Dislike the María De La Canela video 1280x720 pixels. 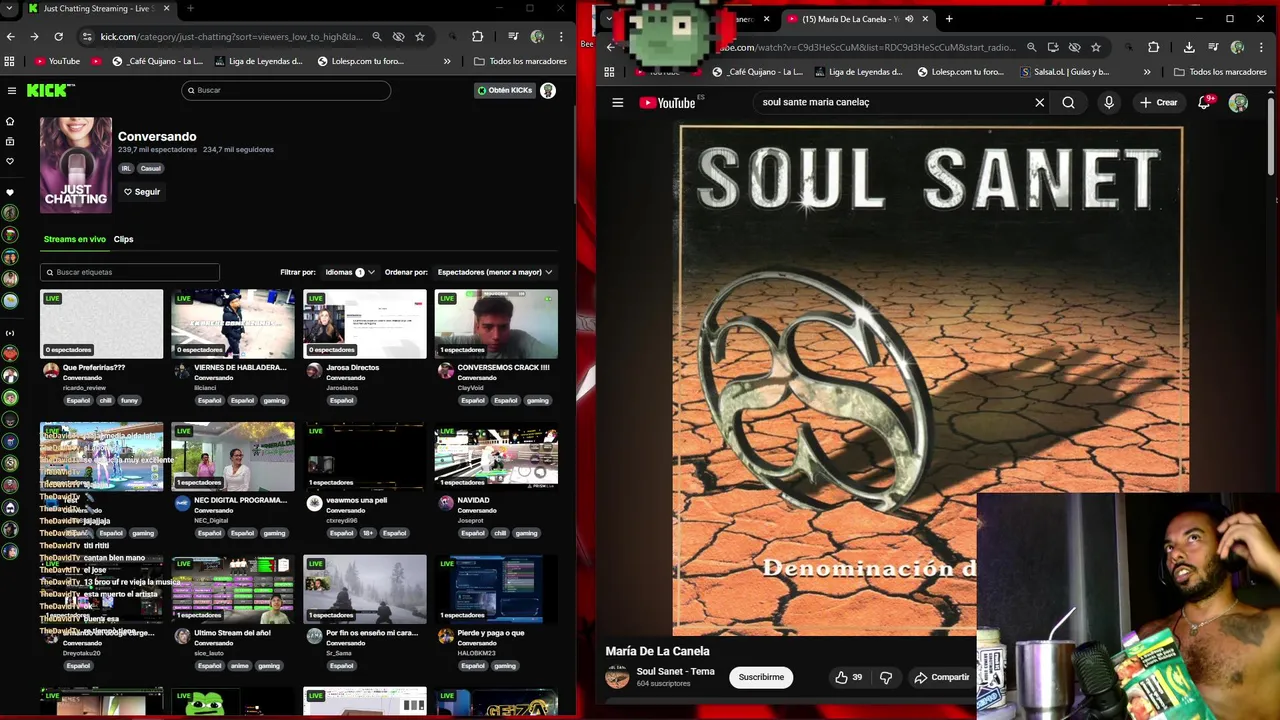coord(885,677)
